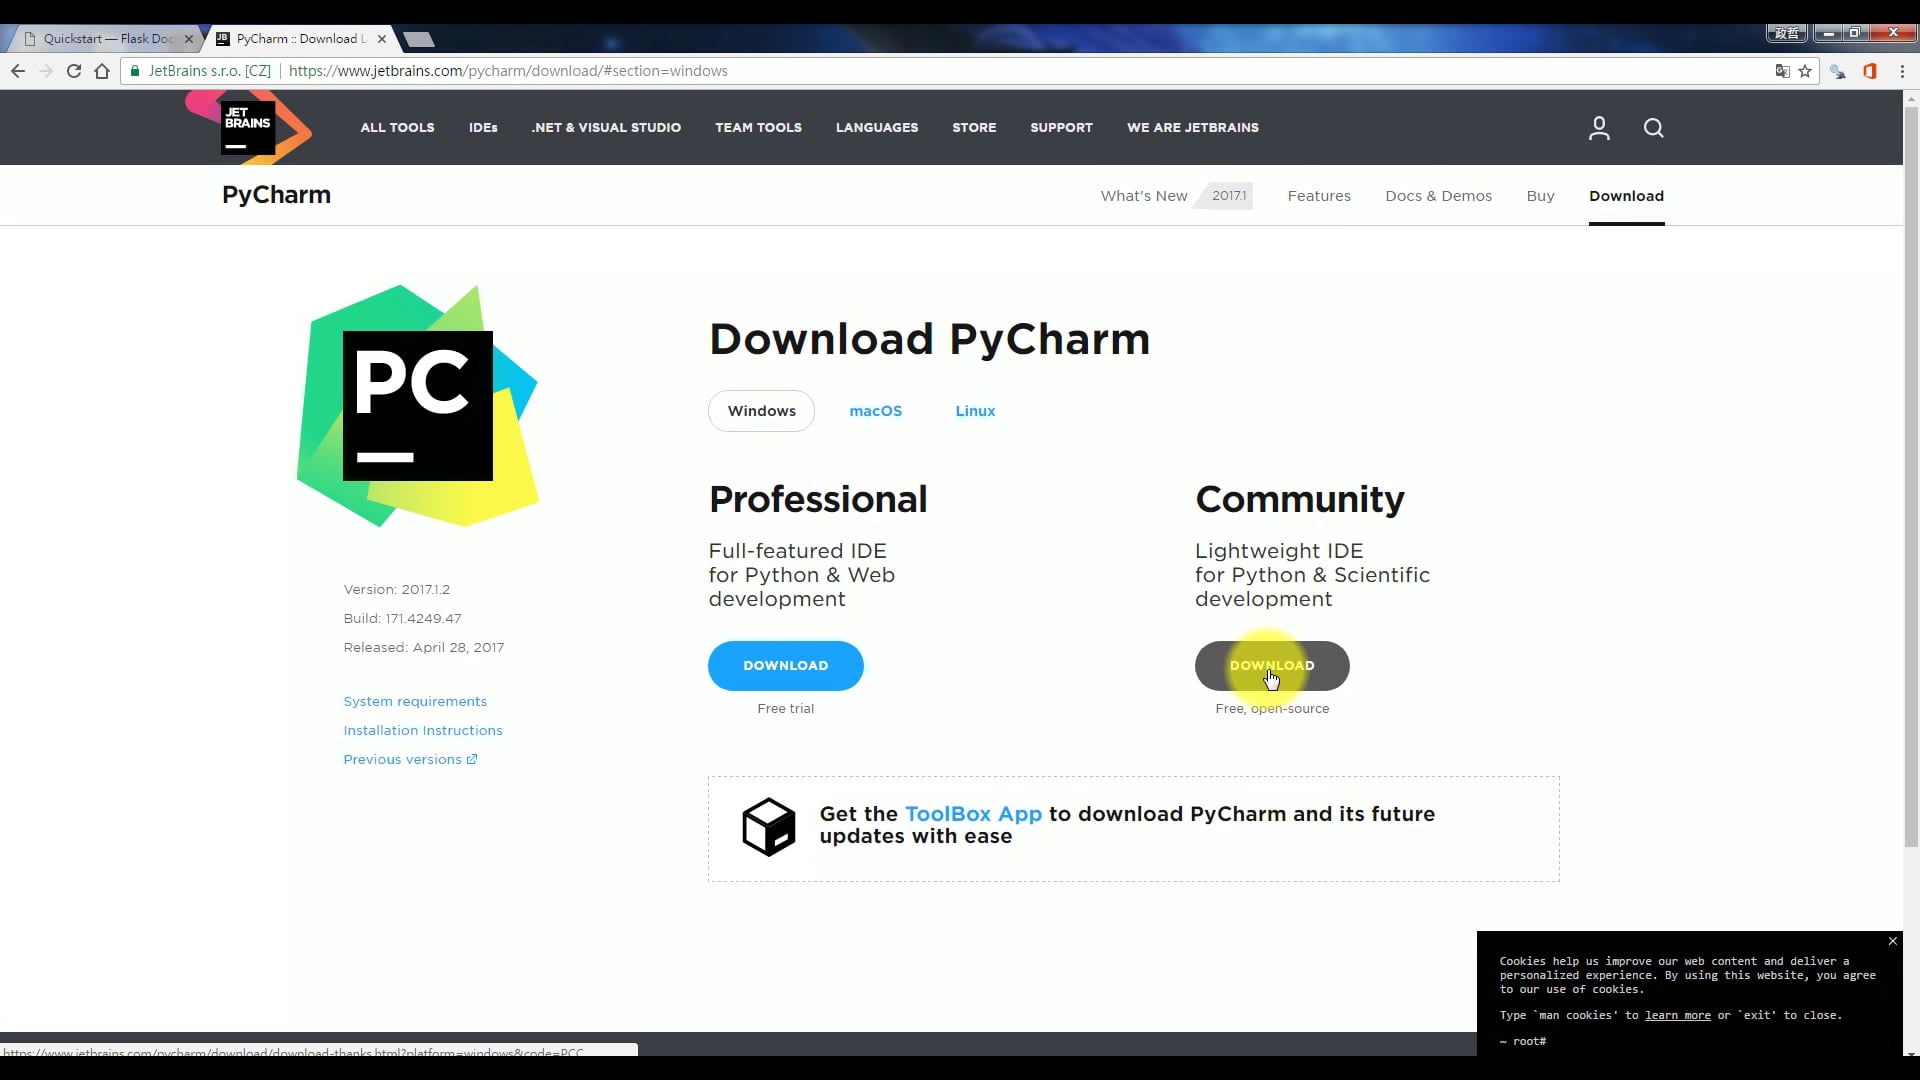Bookmark page with the star icon
The height and width of the screenshot is (1080, 1920).
point(1806,71)
